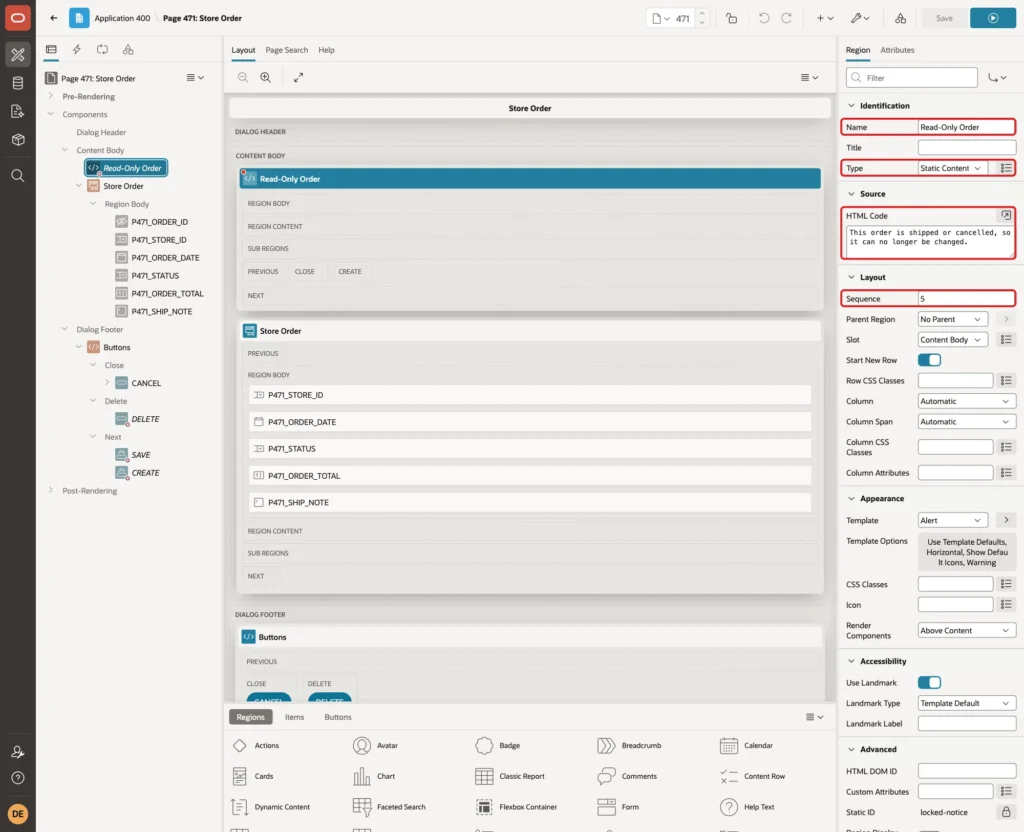Screen dimensions: 1024x832
Task: Click the Redo icon
Action: pyautogui.click(x=786, y=18)
